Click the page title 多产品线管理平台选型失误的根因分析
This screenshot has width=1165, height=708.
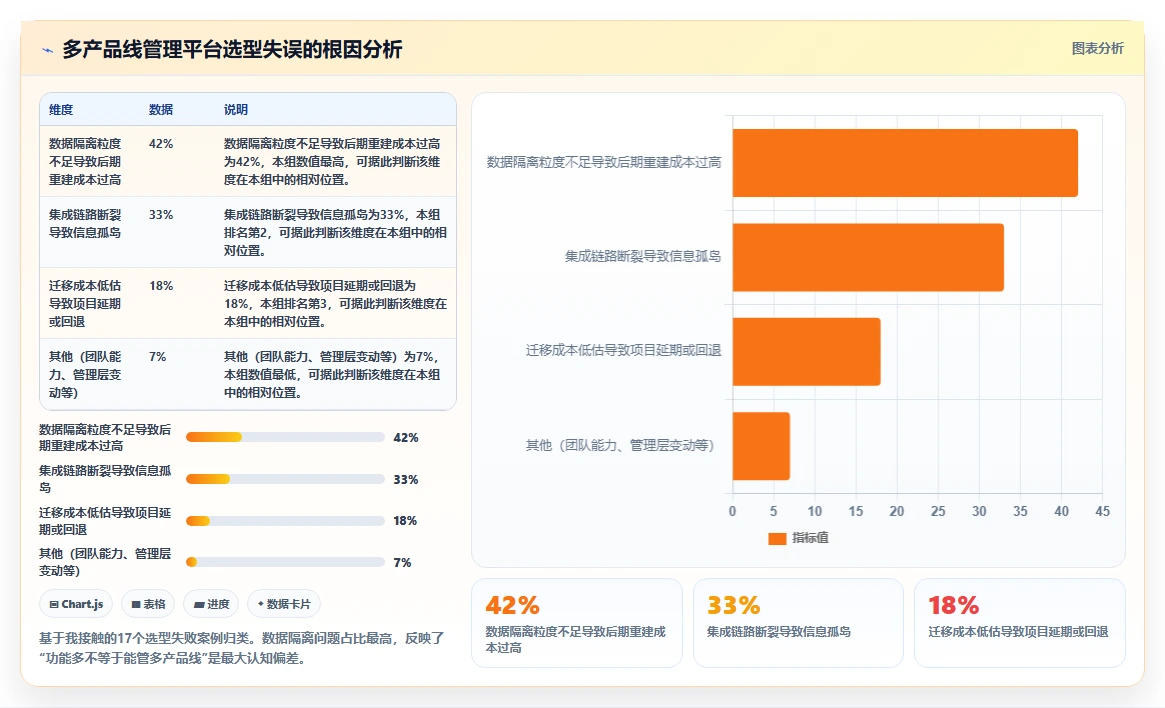pos(232,50)
